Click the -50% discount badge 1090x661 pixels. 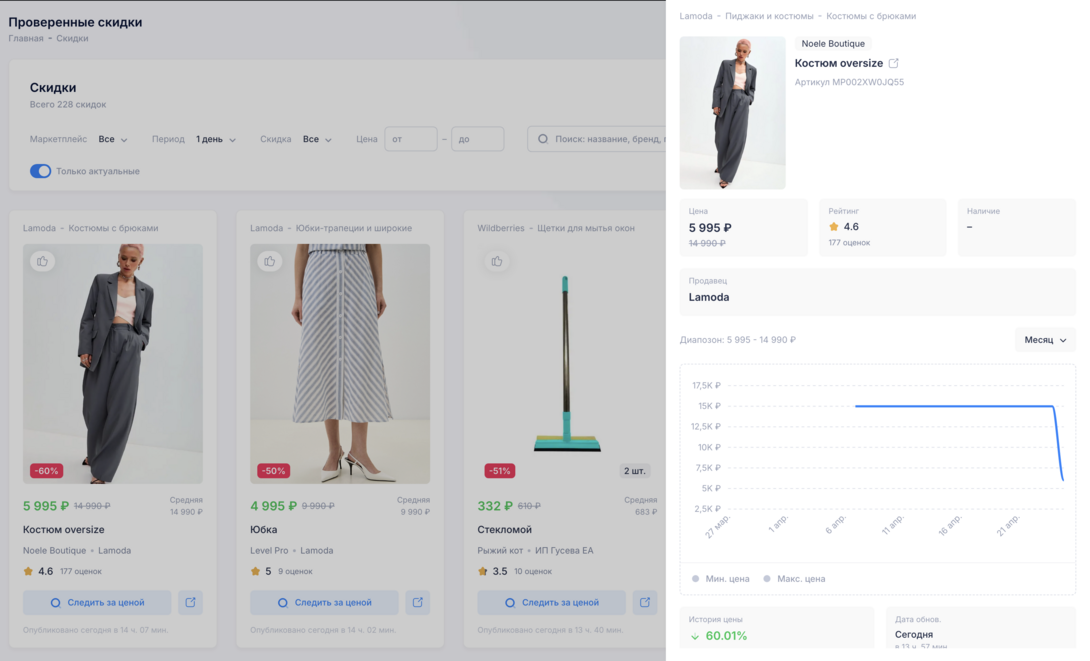click(x=273, y=471)
